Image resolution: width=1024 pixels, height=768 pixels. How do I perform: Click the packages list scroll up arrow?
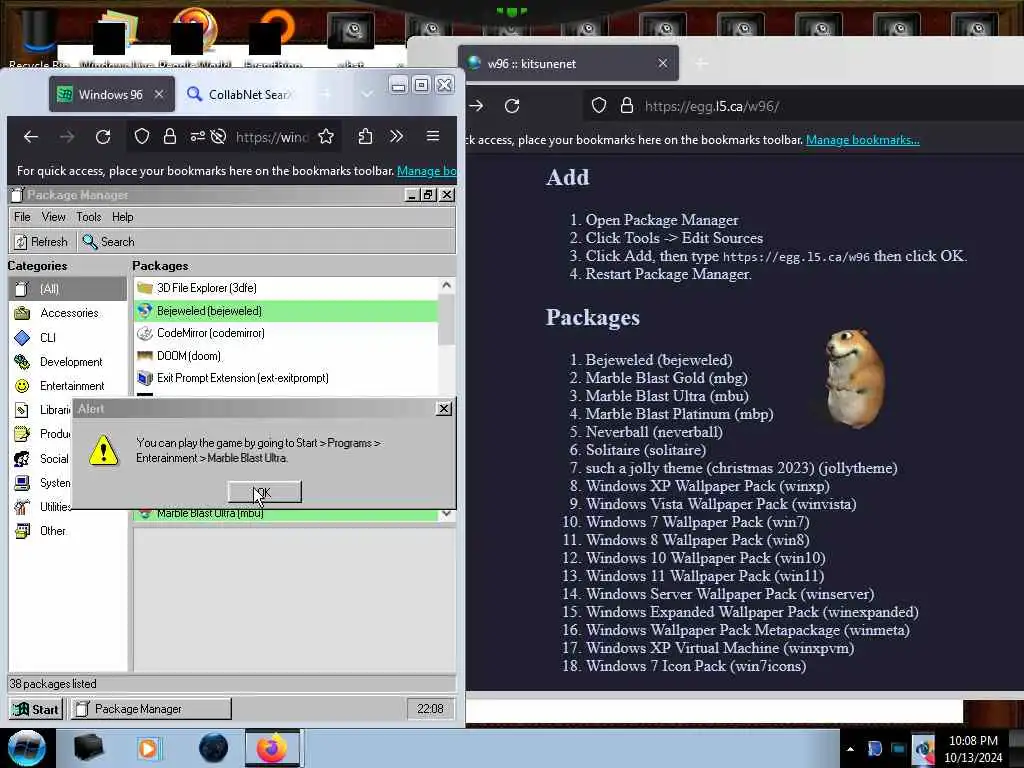point(446,285)
